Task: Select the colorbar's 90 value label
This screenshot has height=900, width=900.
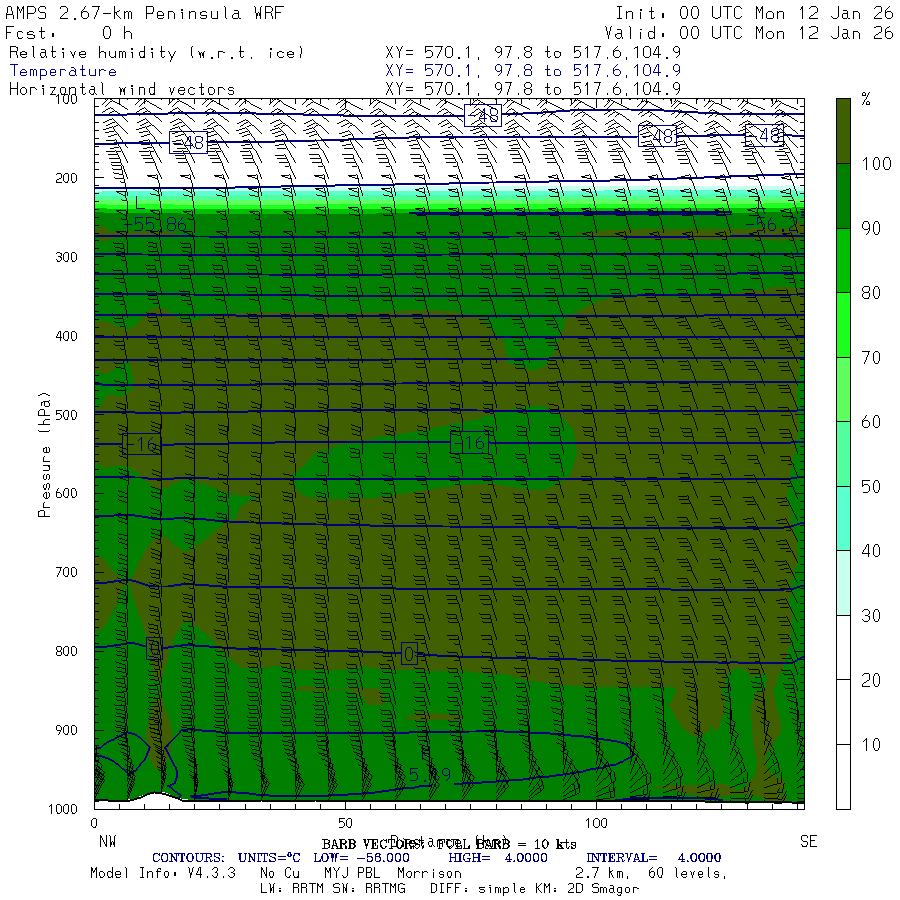Action: [871, 228]
